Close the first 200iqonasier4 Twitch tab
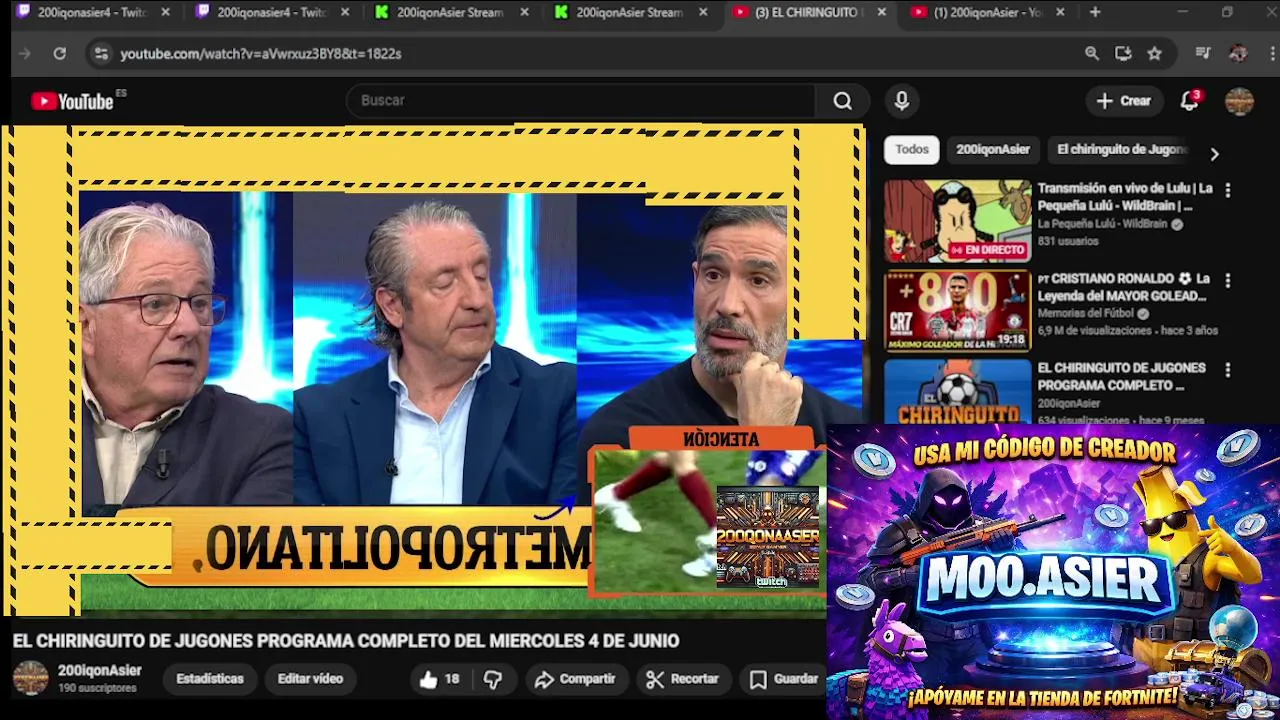Viewport: 1280px width, 720px height. (165, 12)
